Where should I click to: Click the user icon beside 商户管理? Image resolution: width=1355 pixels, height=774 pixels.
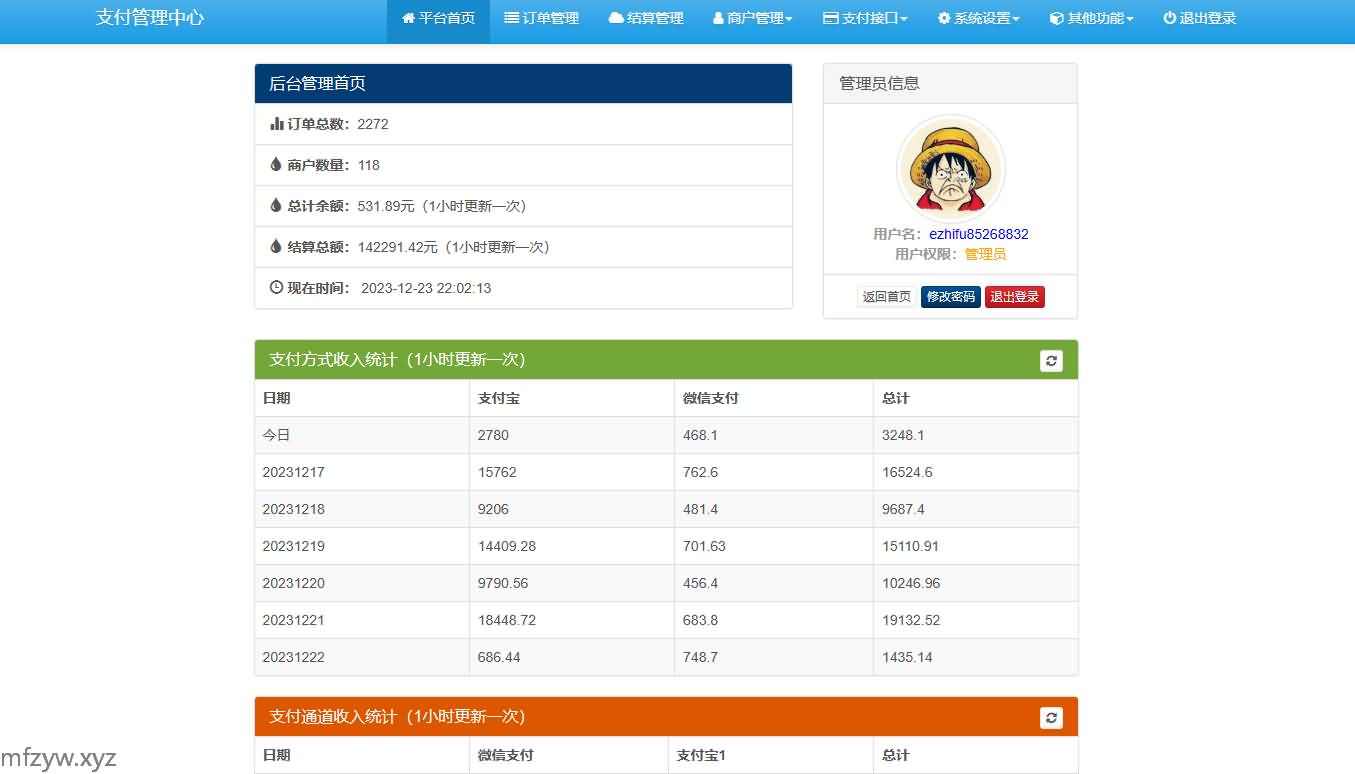click(718, 18)
